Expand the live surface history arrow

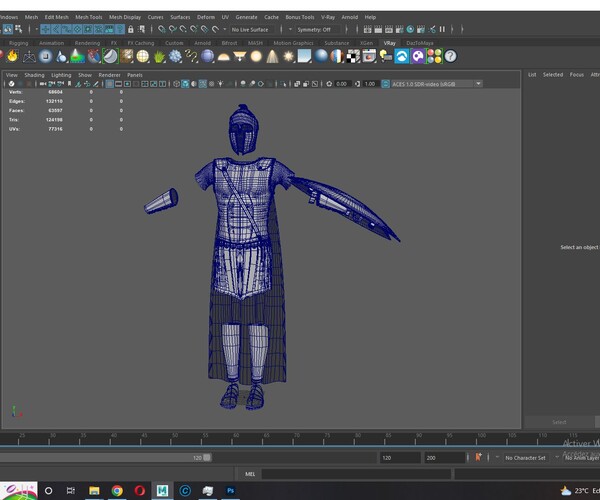(x=225, y=29)
